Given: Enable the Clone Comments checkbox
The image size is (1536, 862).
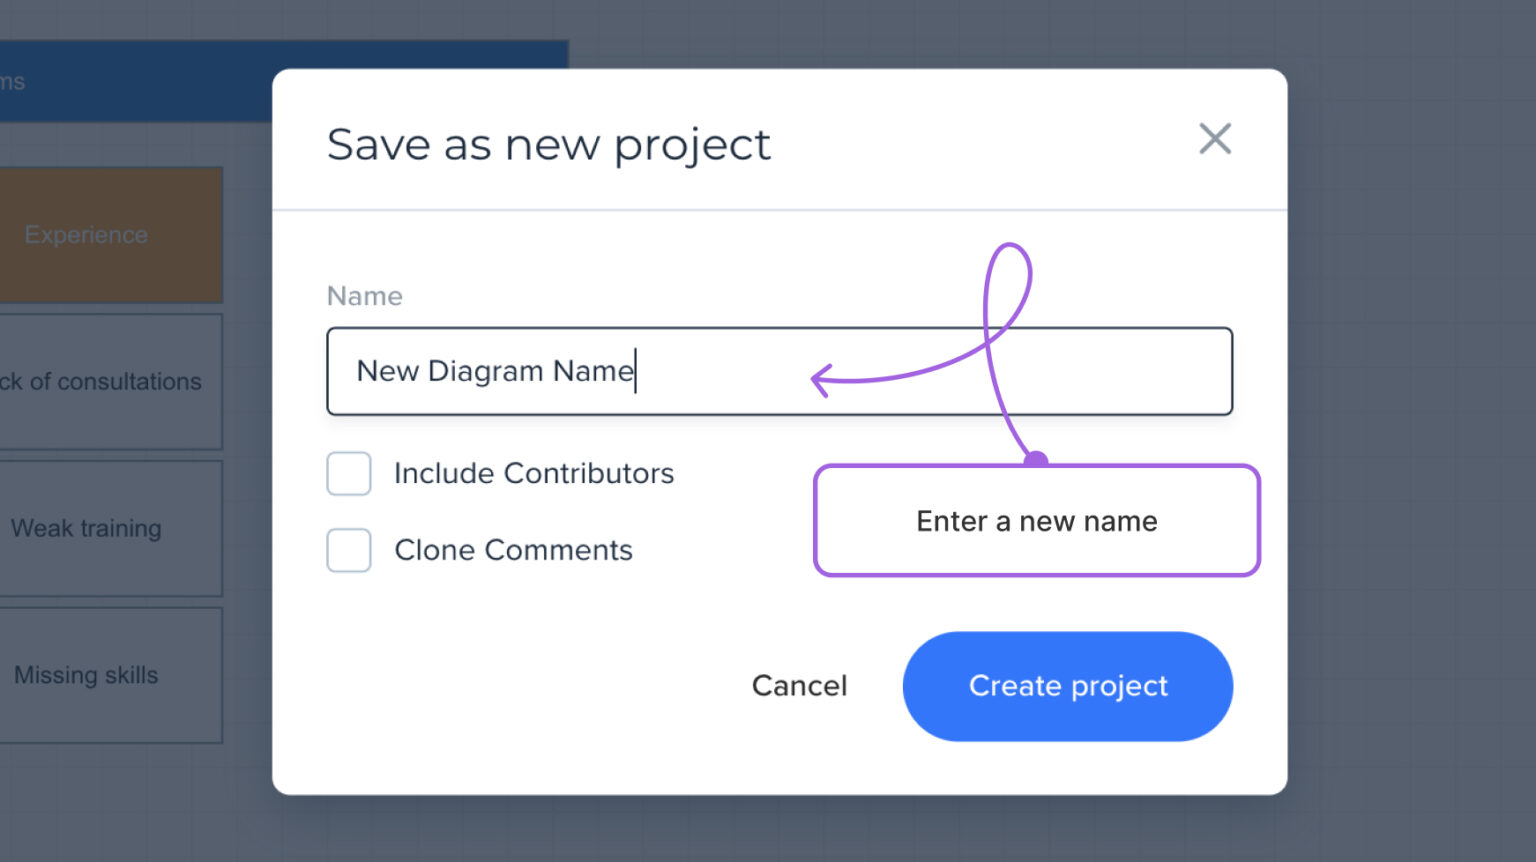Looking at the screenshot, I should pos(348,550).
